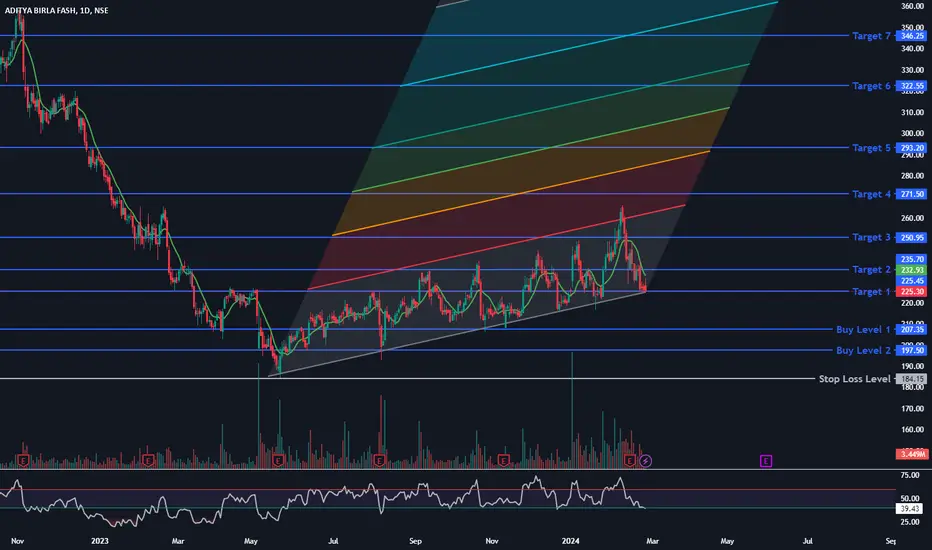Click the 293.20 price tag
The image size is (932, 550).
[x=912, y=147]
